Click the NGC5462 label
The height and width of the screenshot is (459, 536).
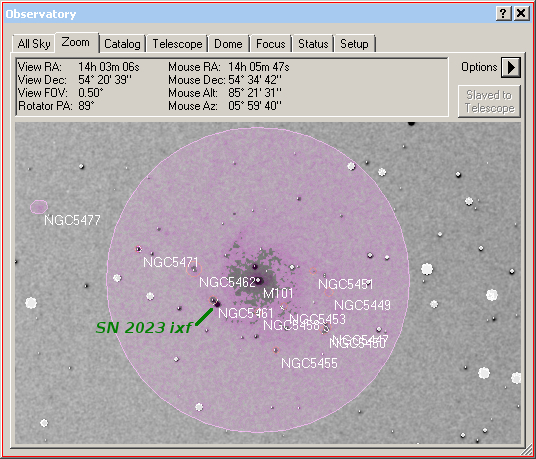(x=227, y=282)
